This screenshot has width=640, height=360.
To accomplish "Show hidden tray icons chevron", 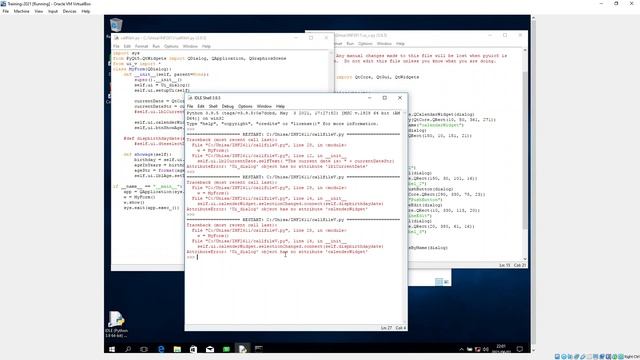I will pyautogui.click(x=461, y=349).
